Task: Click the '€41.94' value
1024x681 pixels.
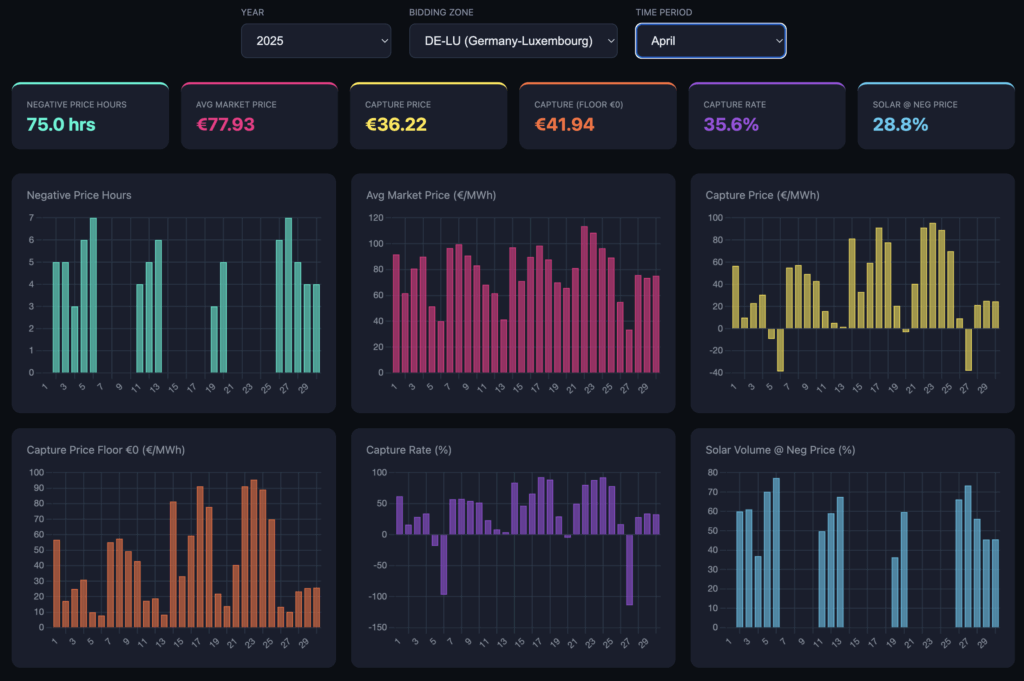Action: (x=564, y=124)
